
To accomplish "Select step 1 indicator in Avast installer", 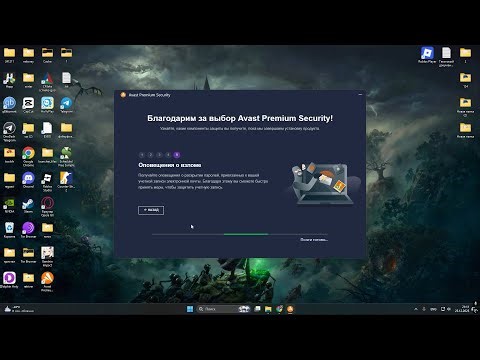I will click(x=142, y=155).
